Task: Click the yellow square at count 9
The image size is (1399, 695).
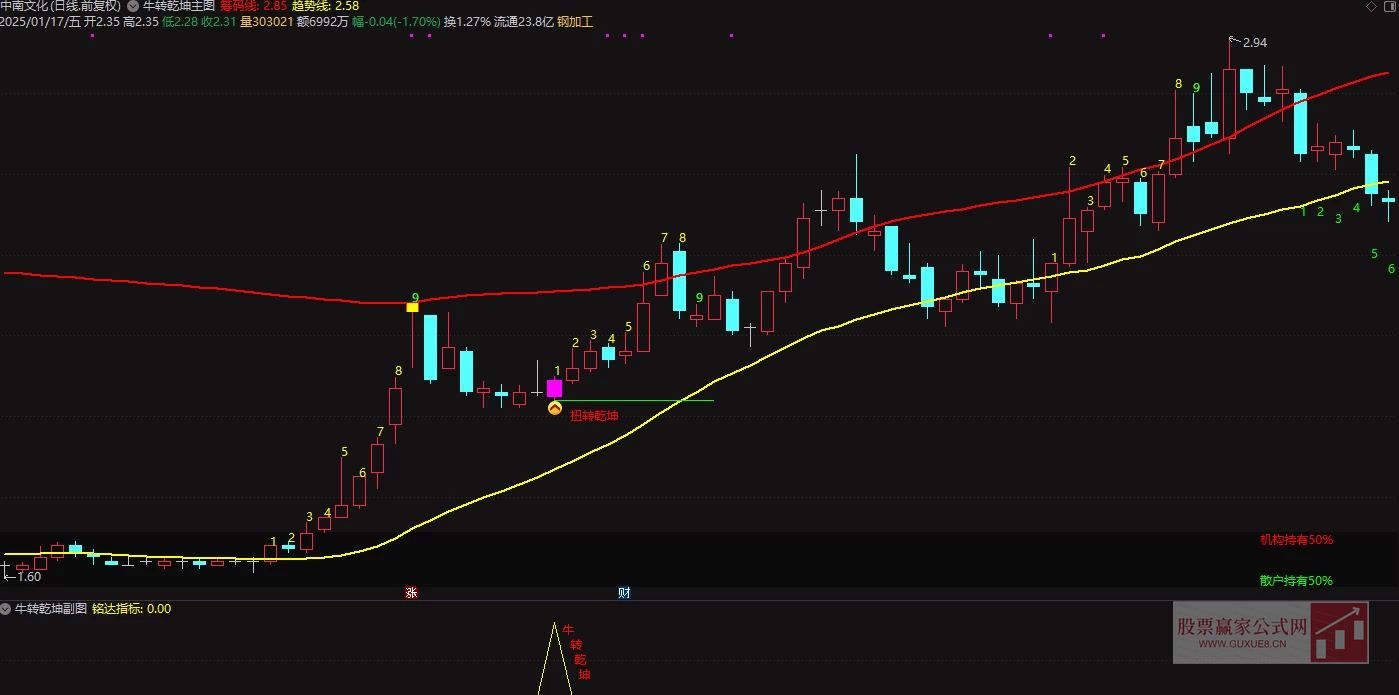Action: [412, 307]
